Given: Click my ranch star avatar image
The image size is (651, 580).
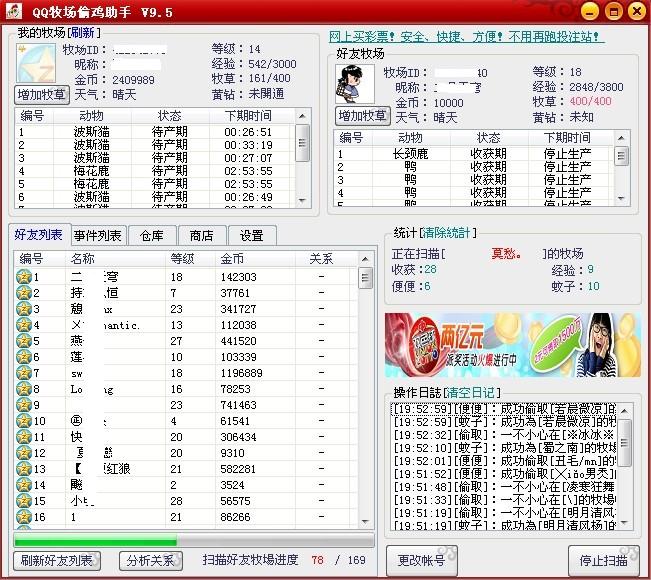Looking at the screenshot, I should point(36,64).
